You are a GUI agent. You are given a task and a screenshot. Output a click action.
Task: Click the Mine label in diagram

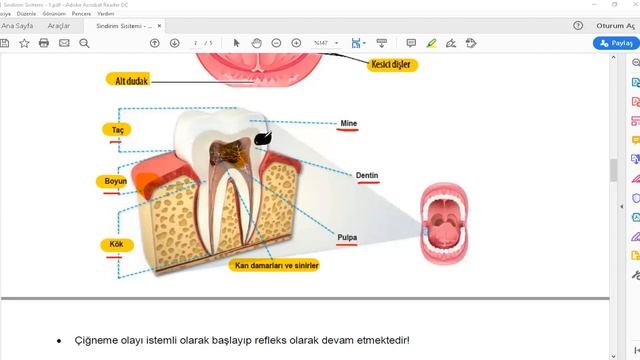(349, 123)
